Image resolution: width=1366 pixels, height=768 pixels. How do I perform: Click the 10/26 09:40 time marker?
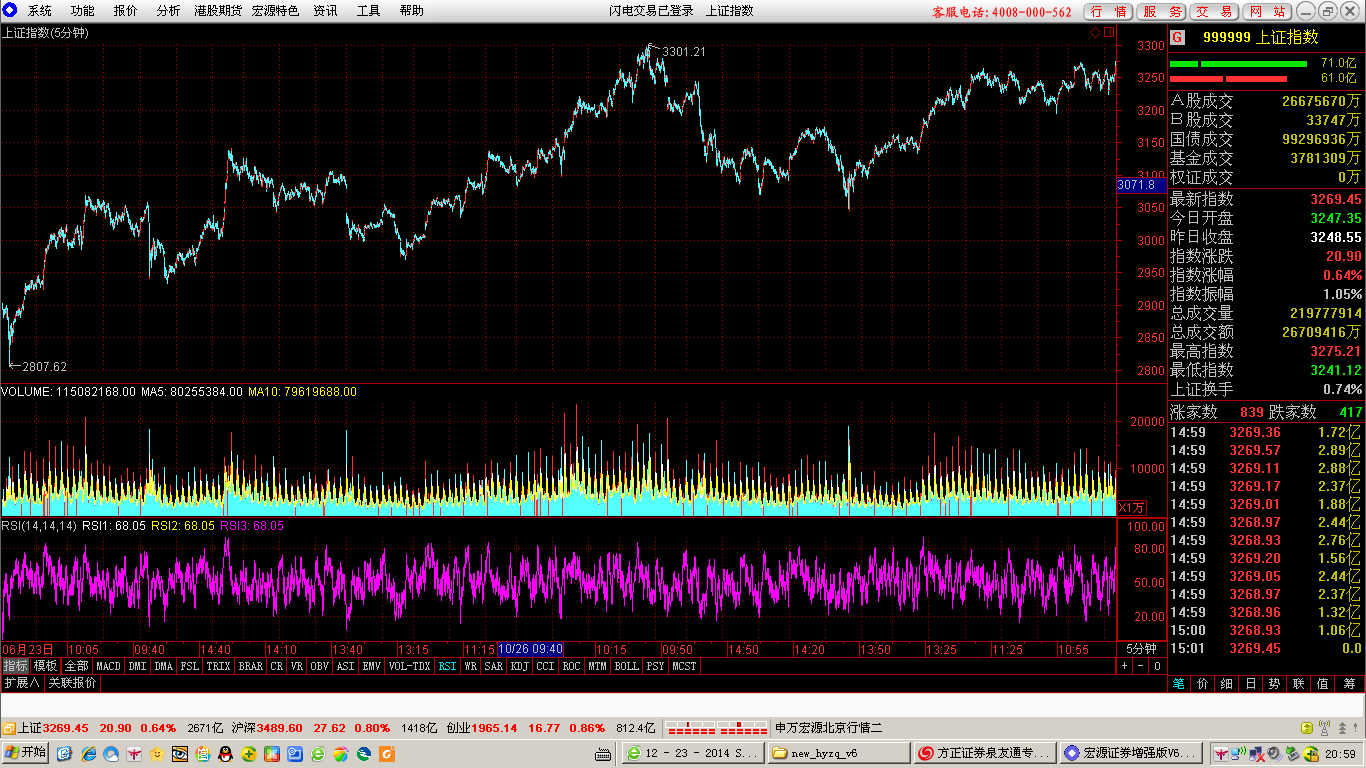(x=531, y=649)
